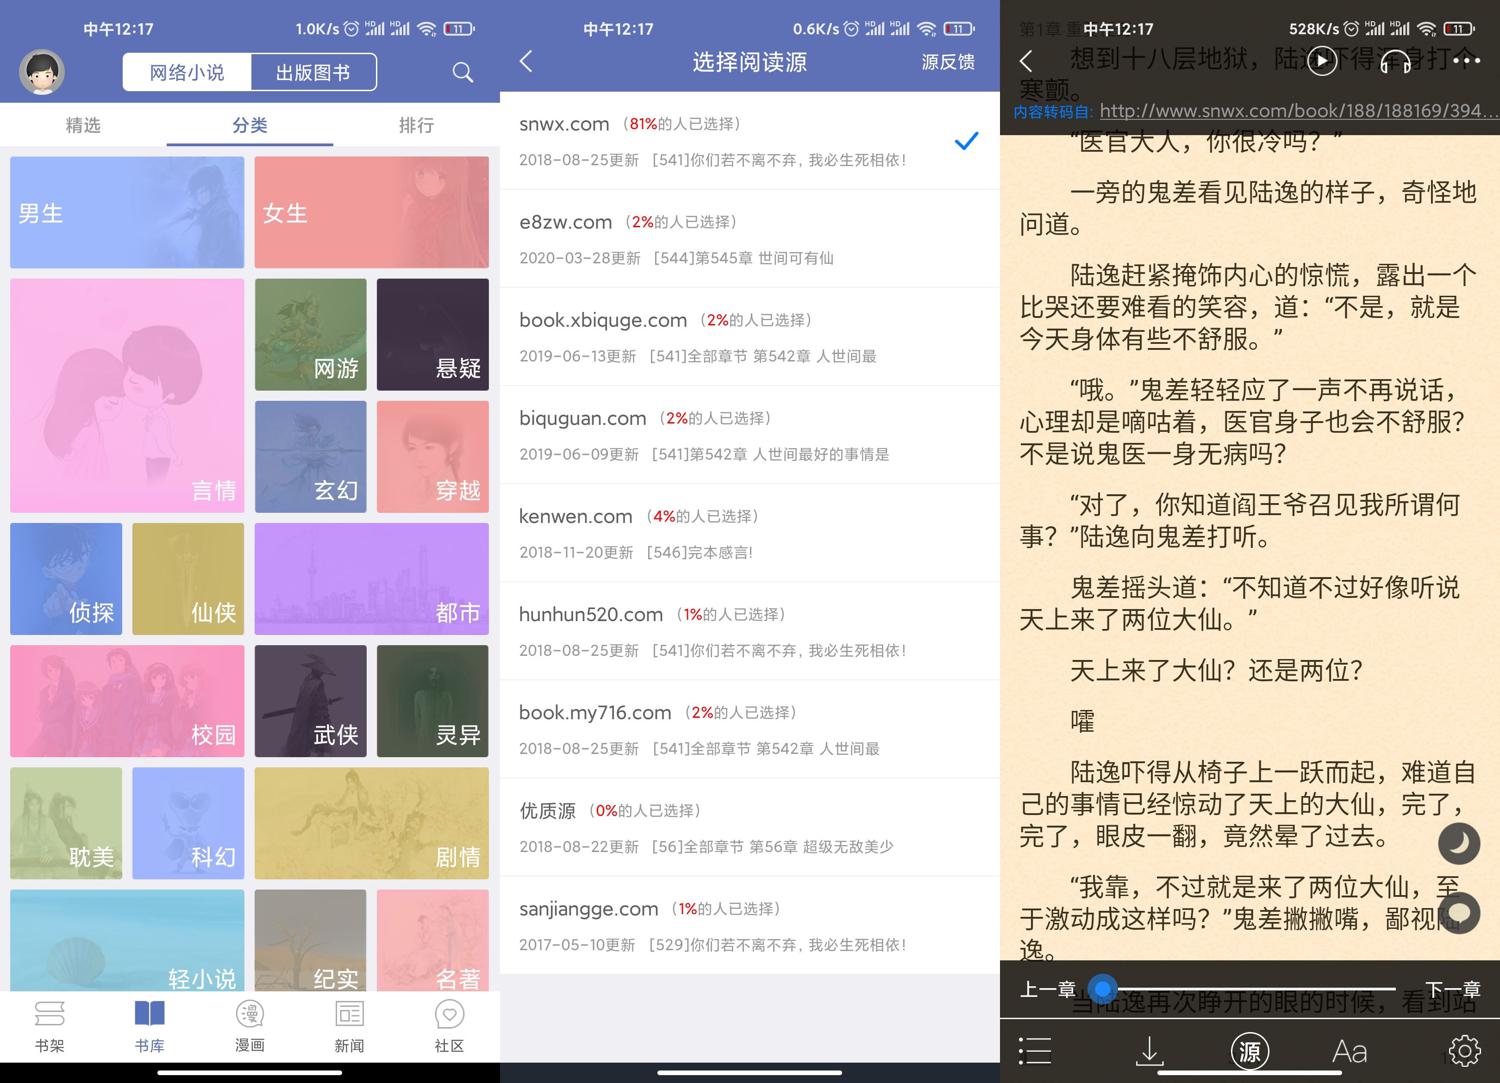The height and width of the screenshot is (1083, 1500).
Task: Toggle night mode moon button
Action: point(1458,844)
